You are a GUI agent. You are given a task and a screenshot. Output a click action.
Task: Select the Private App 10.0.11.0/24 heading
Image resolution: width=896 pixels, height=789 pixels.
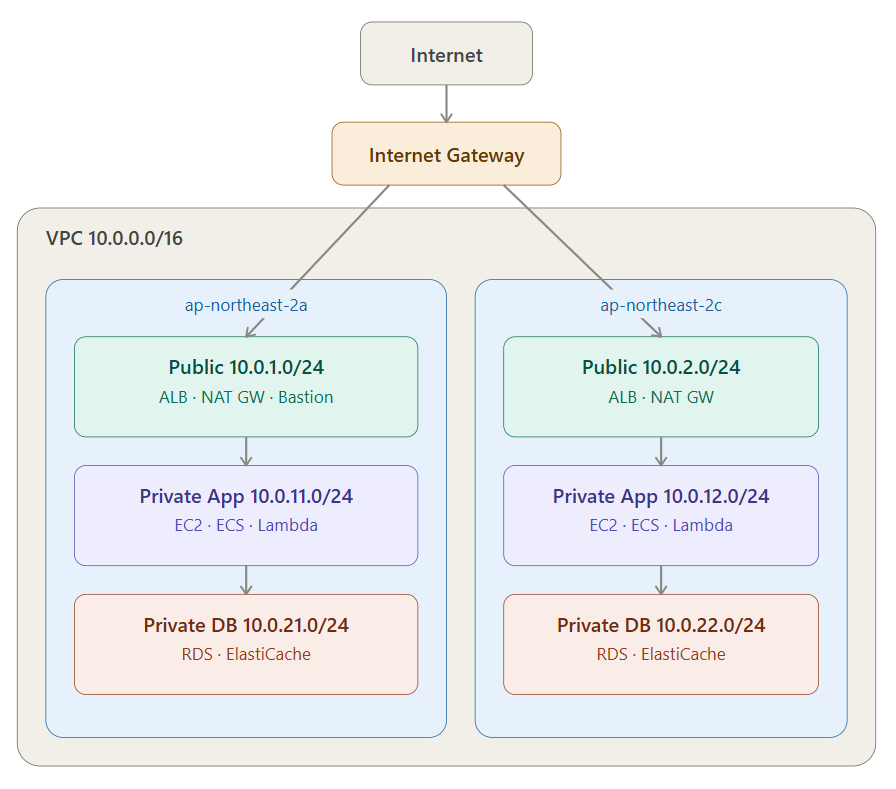click(x=246, y=496)
